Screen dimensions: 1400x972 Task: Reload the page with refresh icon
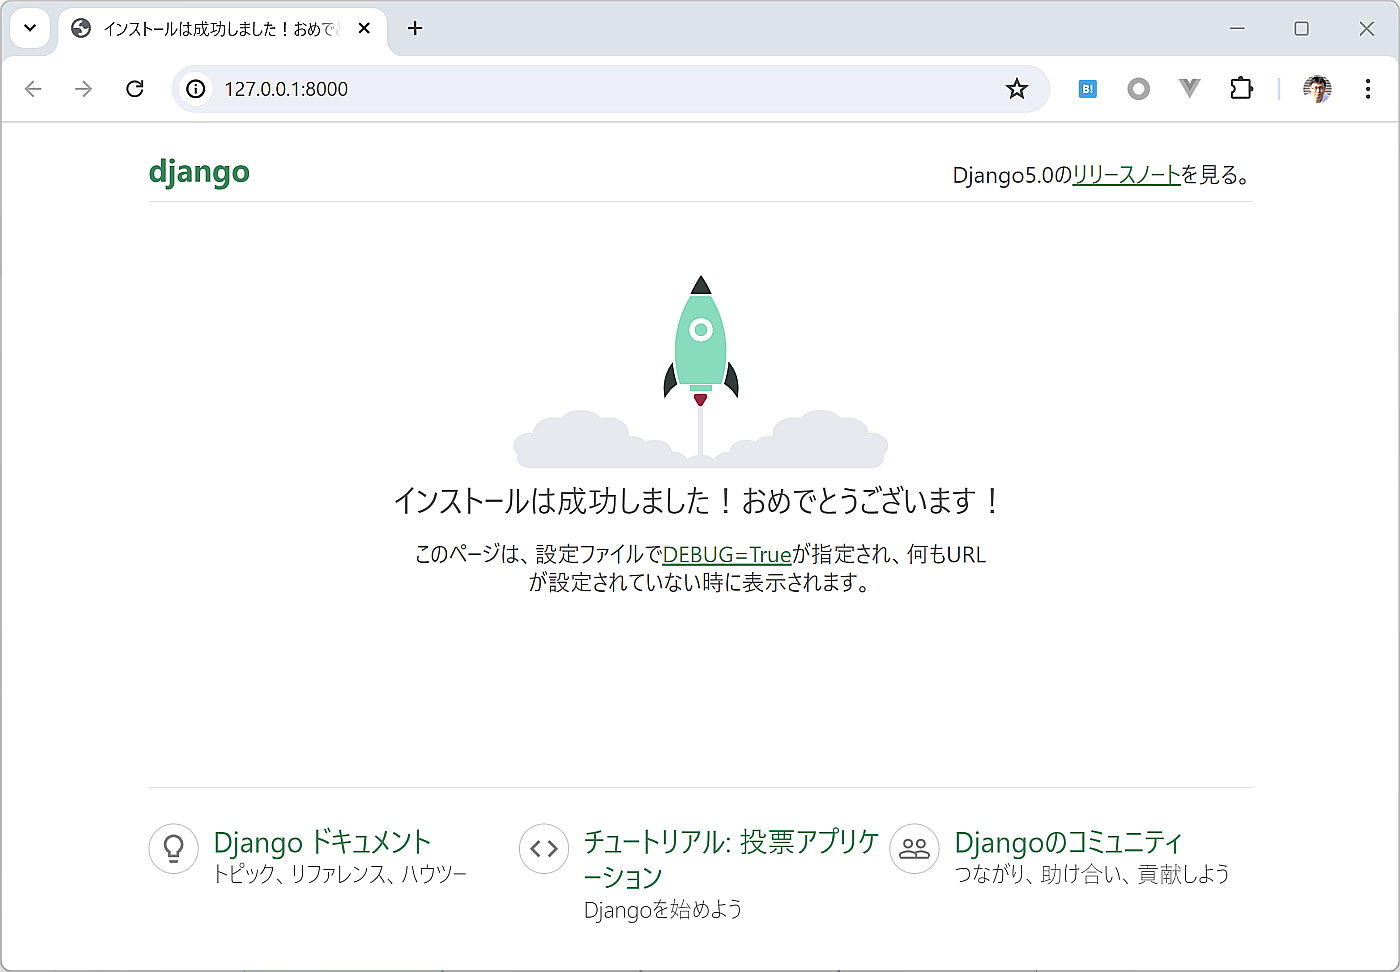click(x=135, y=89)
